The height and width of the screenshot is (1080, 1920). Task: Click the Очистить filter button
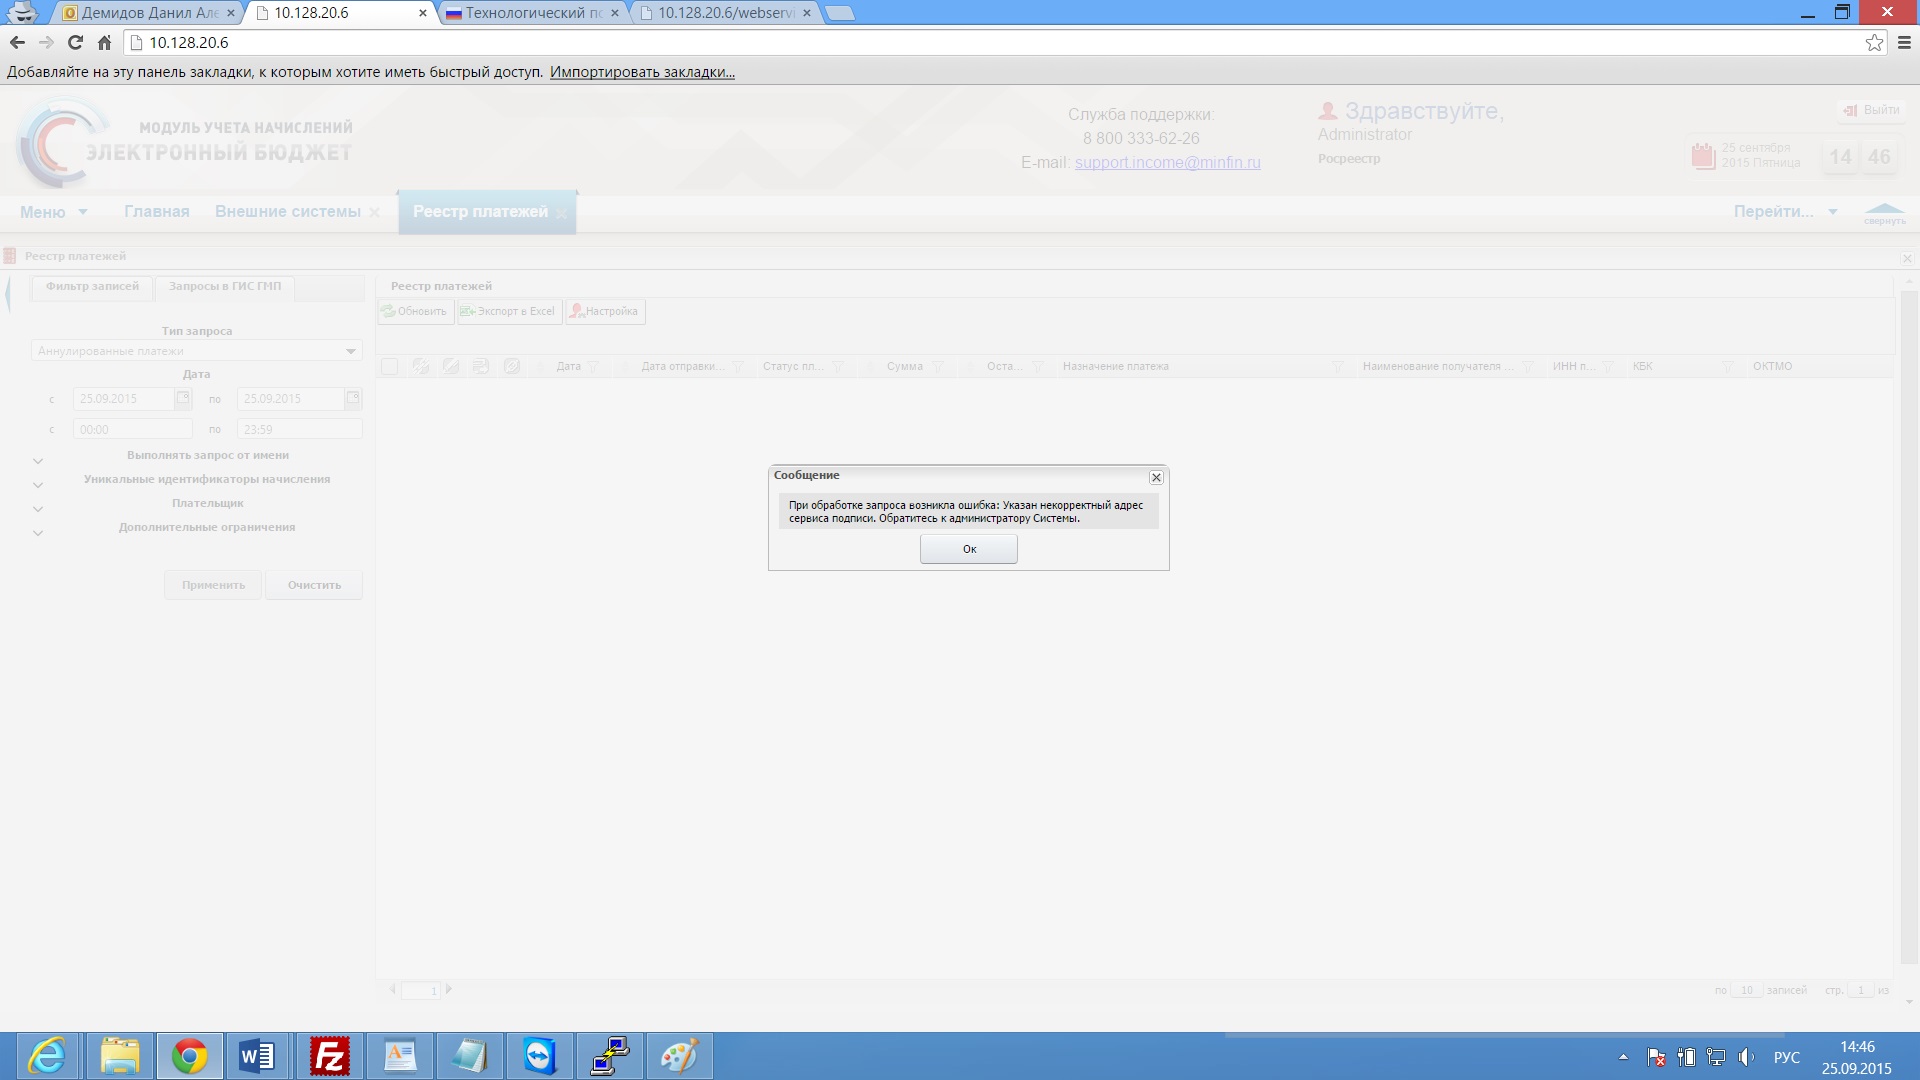pyautogui.click(x=314, y=585)
